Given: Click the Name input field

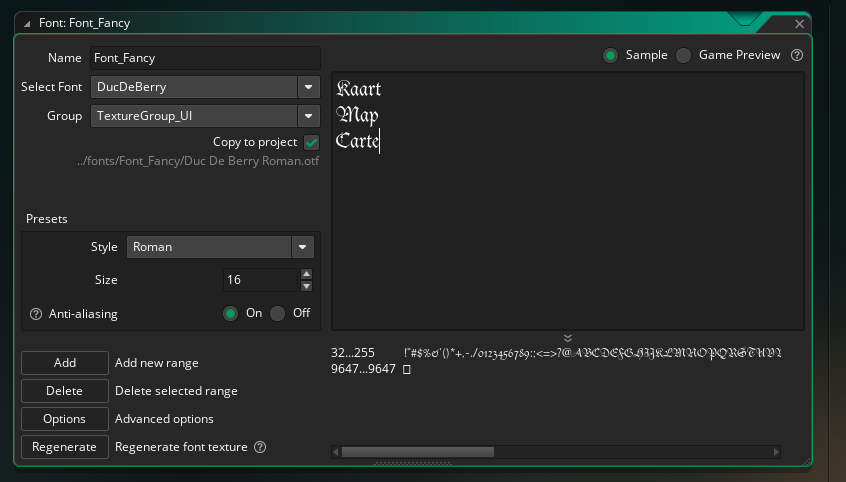Looking at the screenshot, I should click(205, 58).
